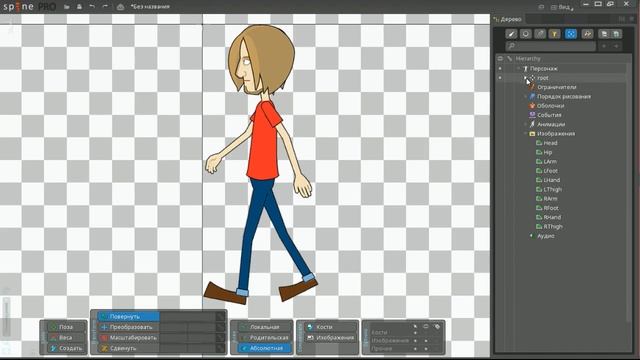Toggle visibility dot of root bone
The height and width of the screenshot is (360, 640).
(x=500, y=78)
